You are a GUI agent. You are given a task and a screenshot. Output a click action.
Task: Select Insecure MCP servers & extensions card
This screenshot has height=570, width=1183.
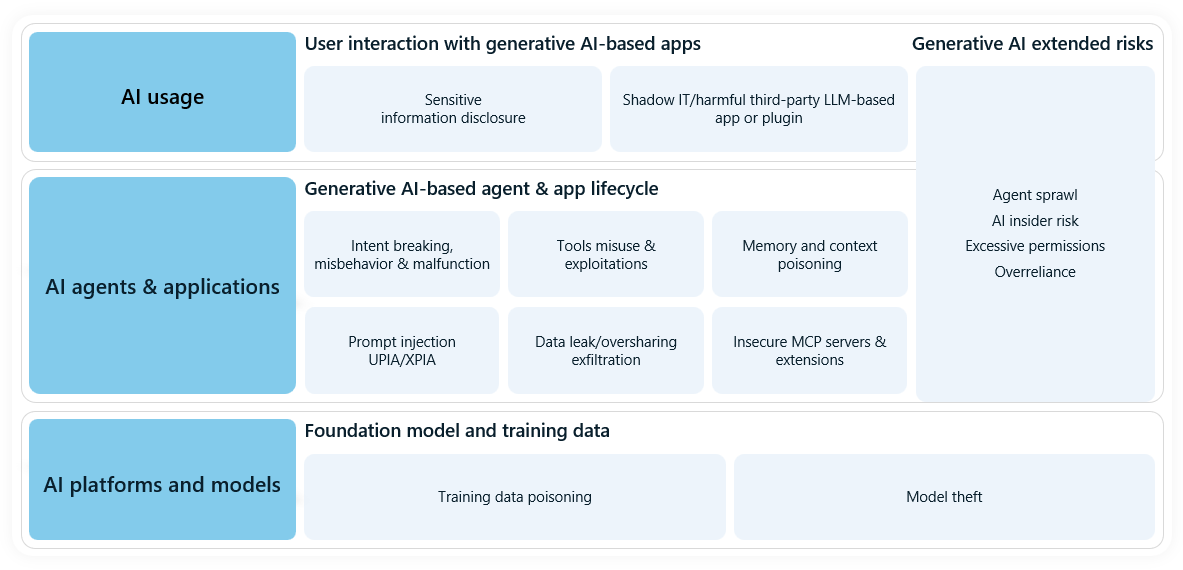810,351
